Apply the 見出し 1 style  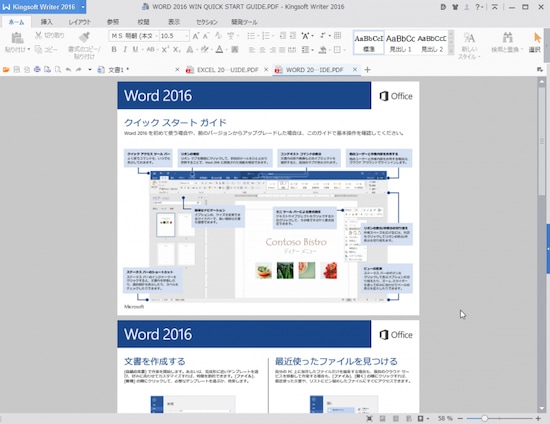[x=400, y=43]
